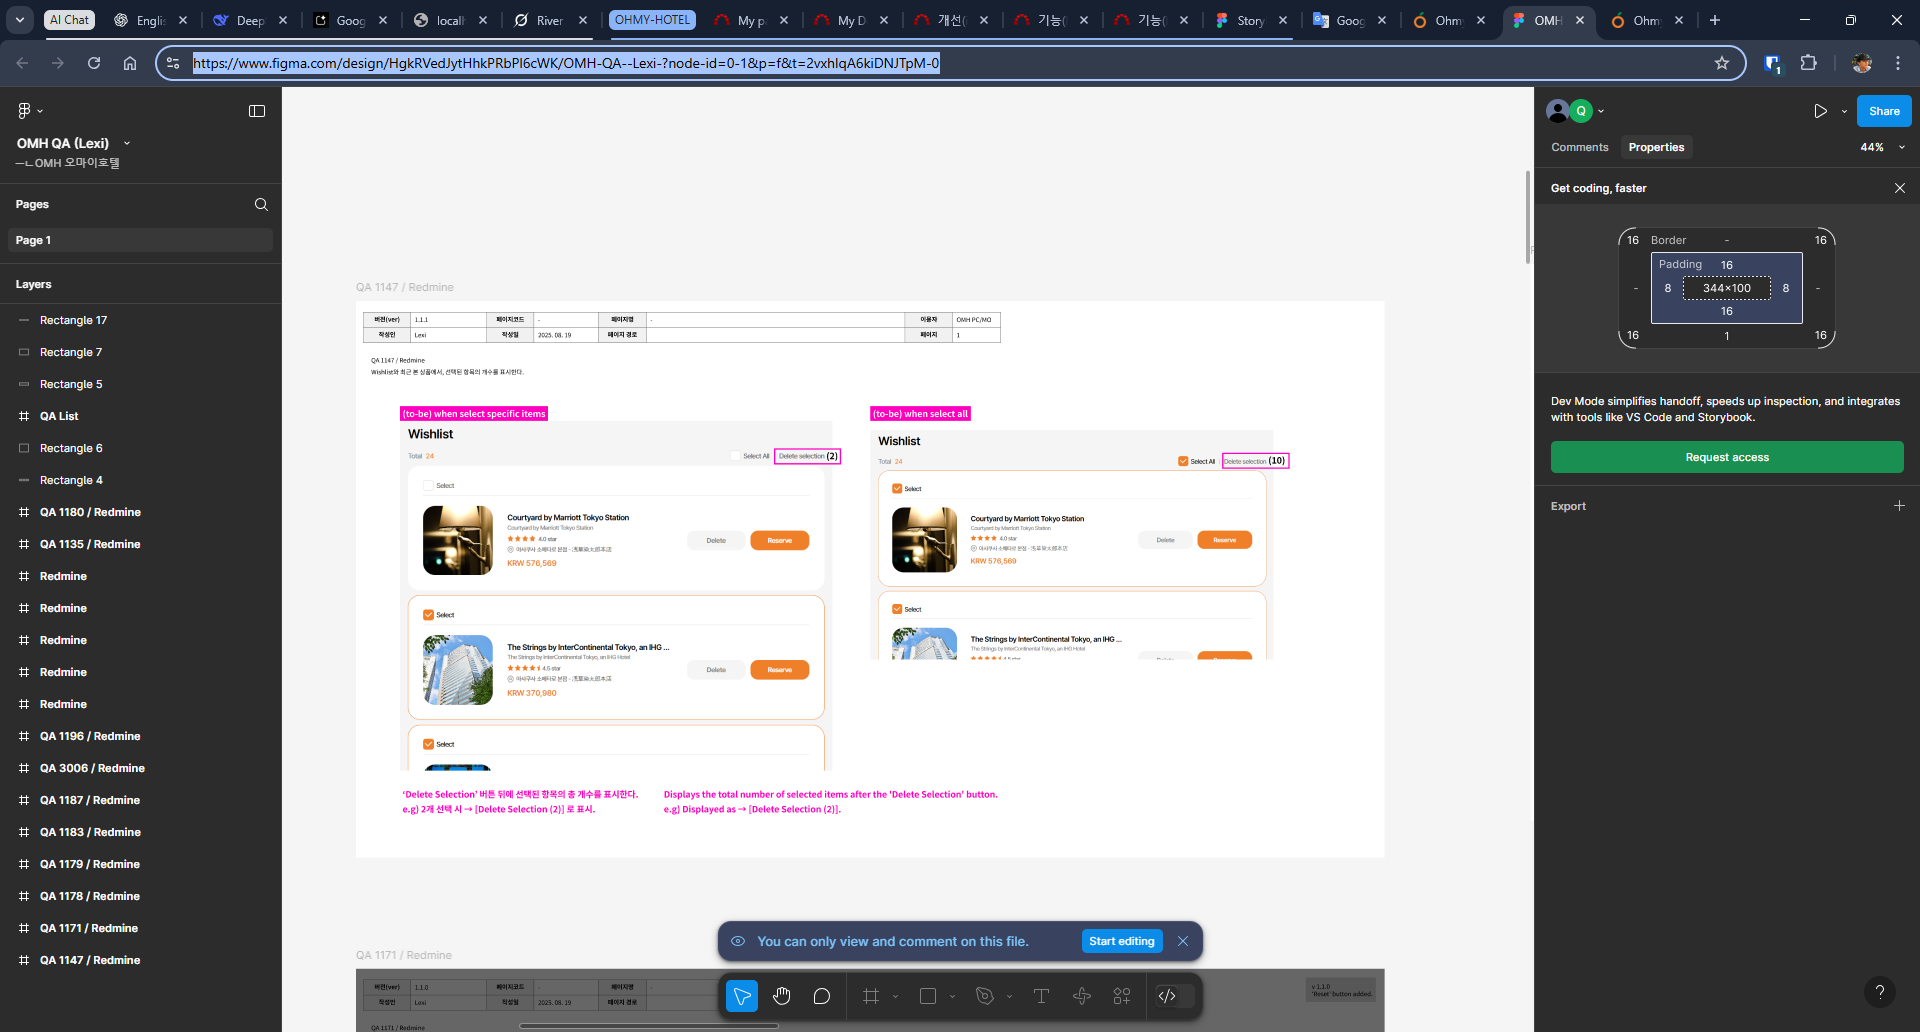The width and height of the screenshot is (1920, 1032).
Task: Open the browser profile avatar
Action: [x=1861, y=63]
